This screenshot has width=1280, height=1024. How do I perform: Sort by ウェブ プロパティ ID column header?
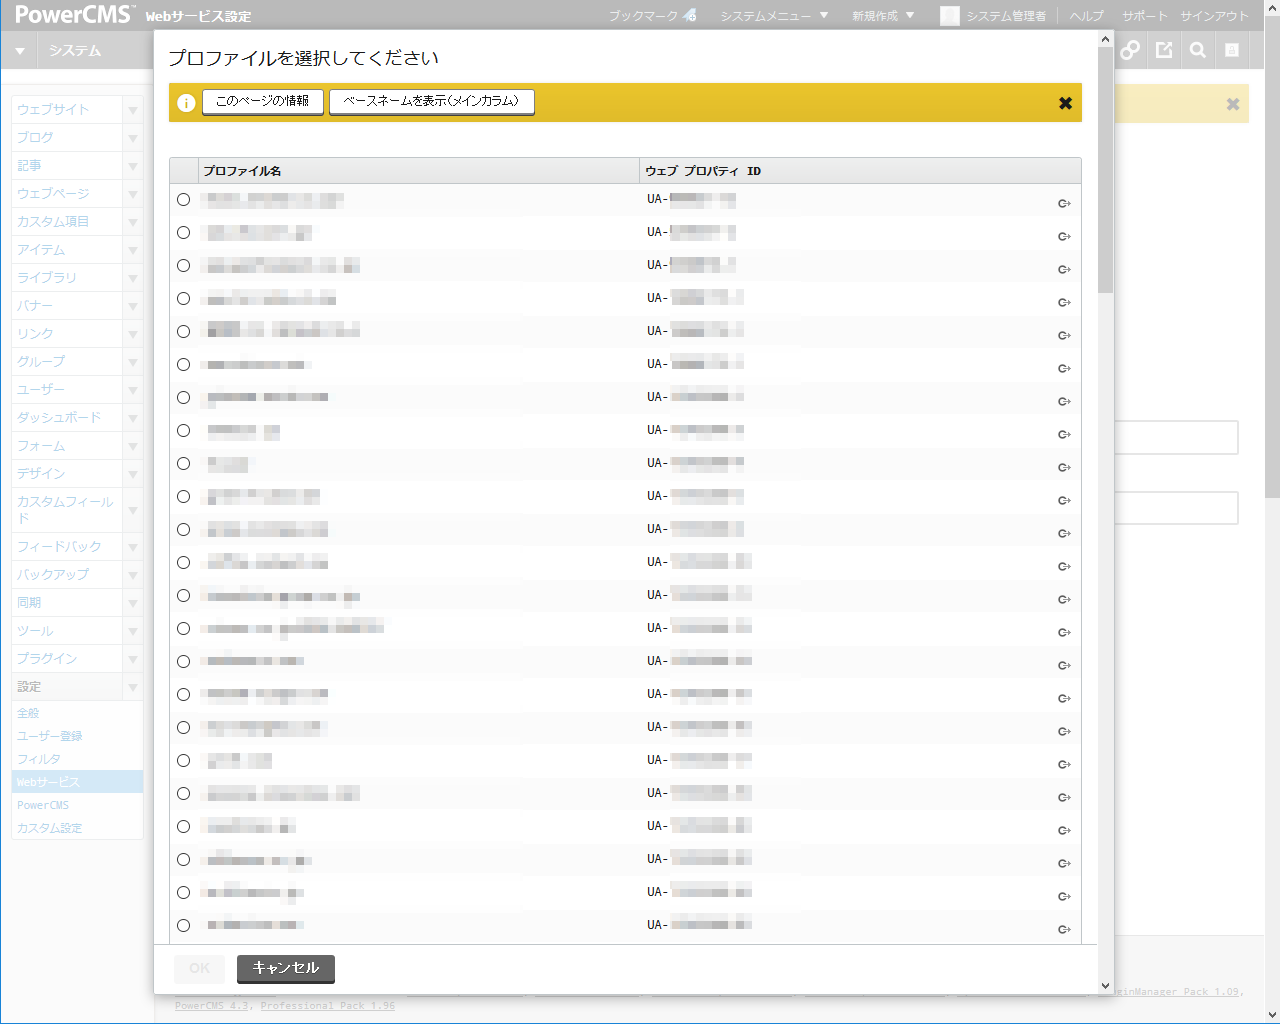click(x=703, y=171)
